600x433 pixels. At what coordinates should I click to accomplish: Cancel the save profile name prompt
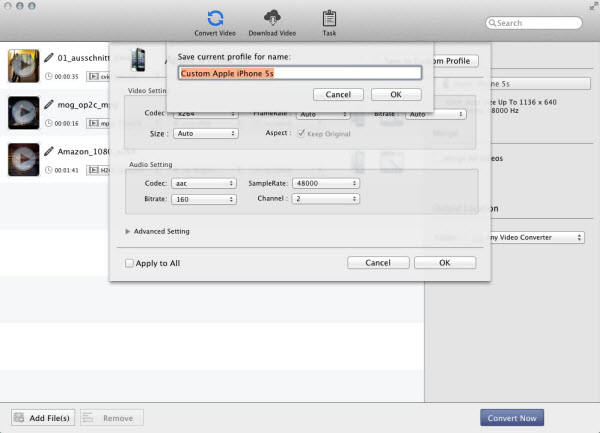(x=338, y=94)
